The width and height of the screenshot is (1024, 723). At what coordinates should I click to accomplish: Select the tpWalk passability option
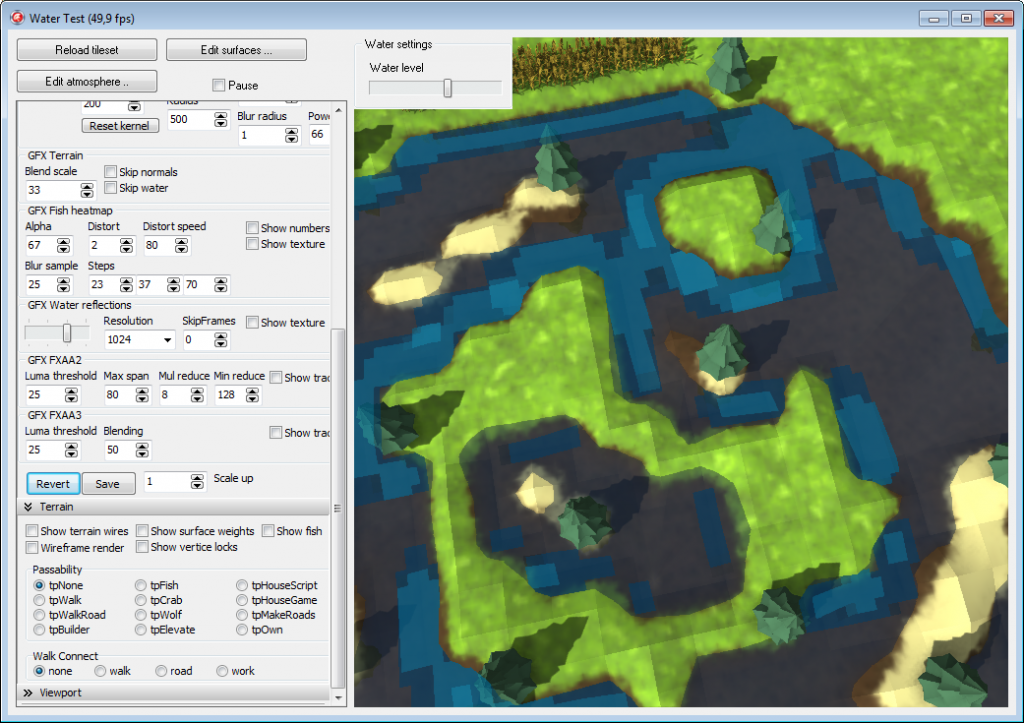(39, 600)
